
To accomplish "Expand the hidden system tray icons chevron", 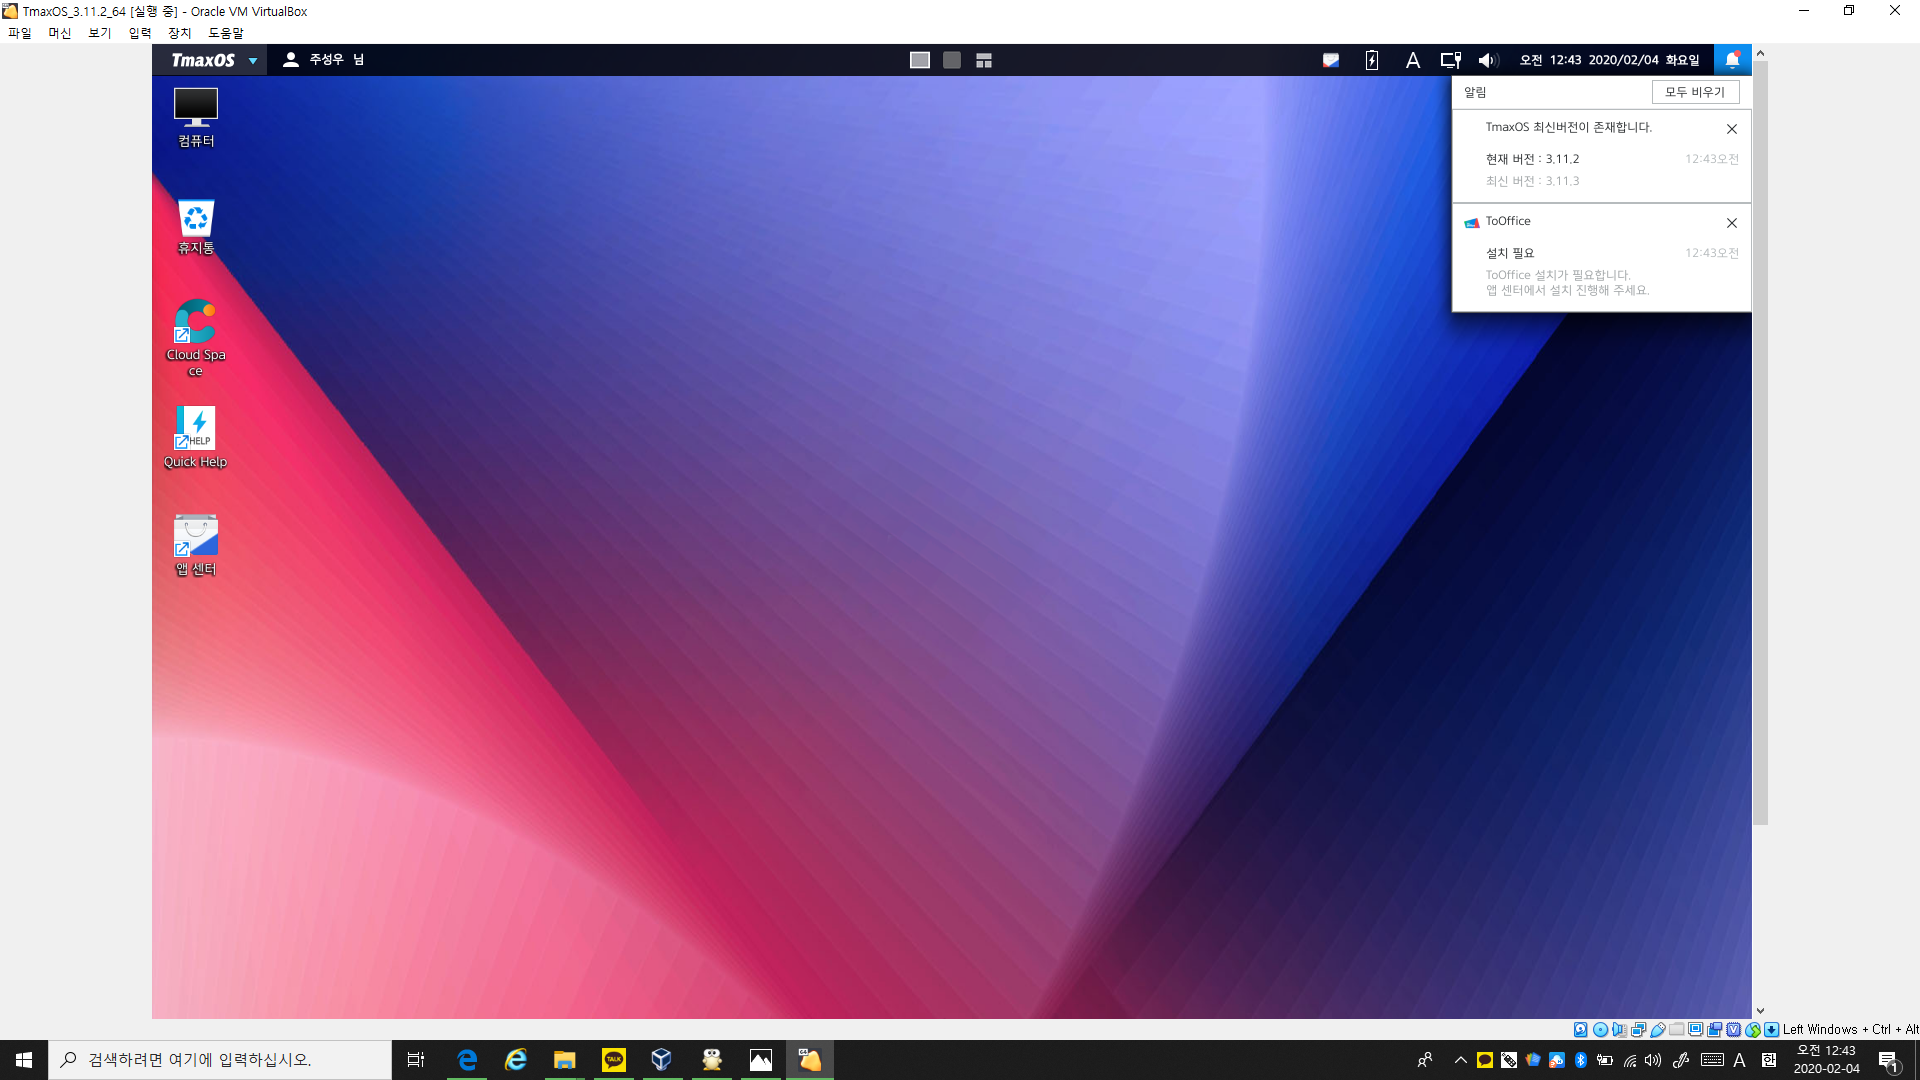I will (x=1461, y=1060).
